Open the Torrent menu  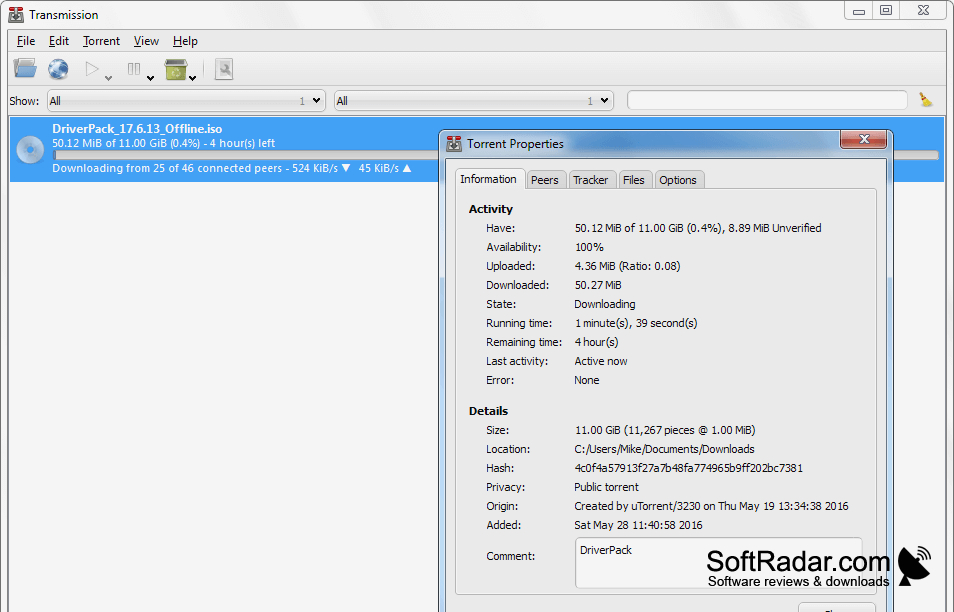point(101,41)
